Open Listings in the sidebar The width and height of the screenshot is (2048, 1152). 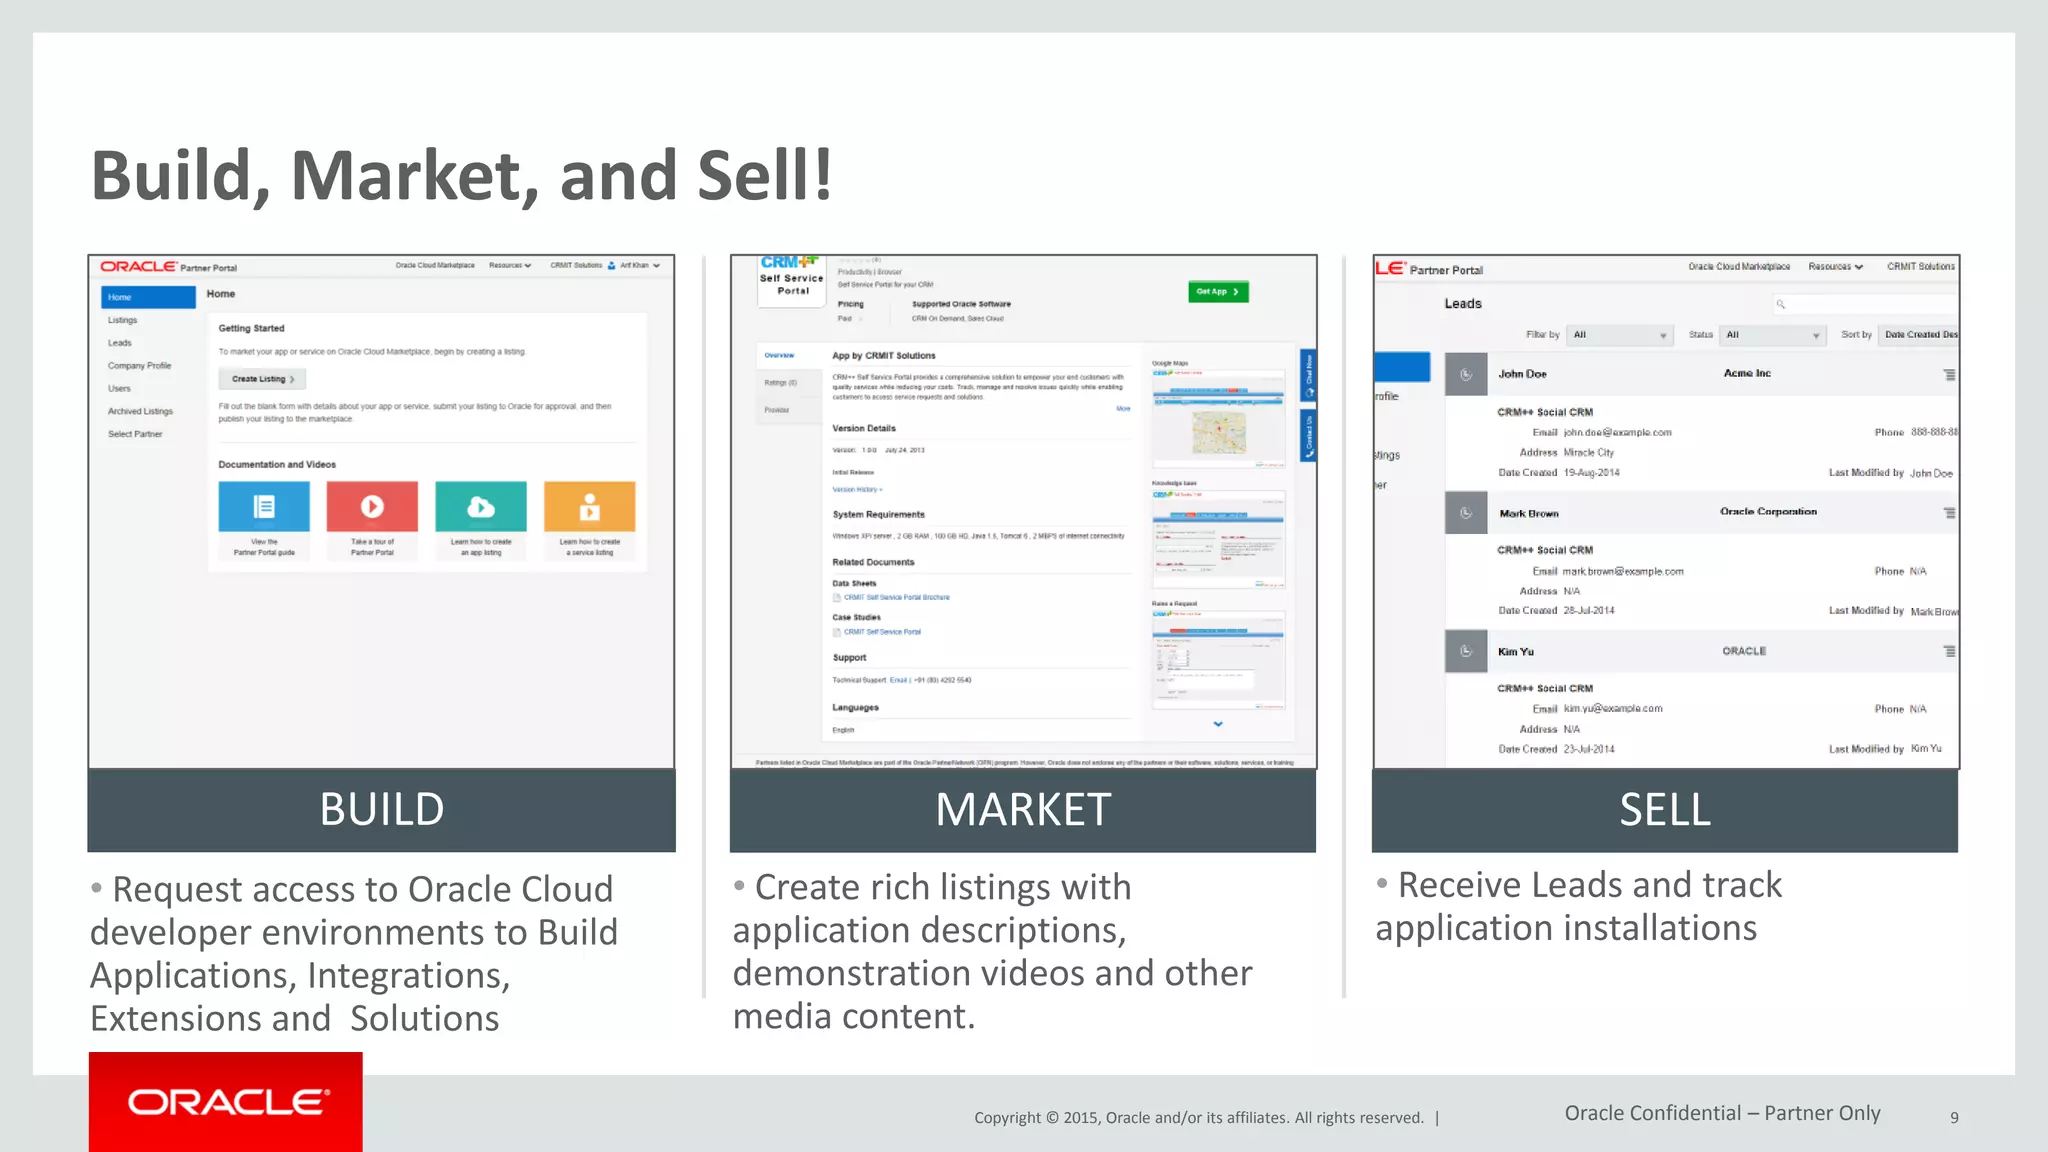point(123,320)
